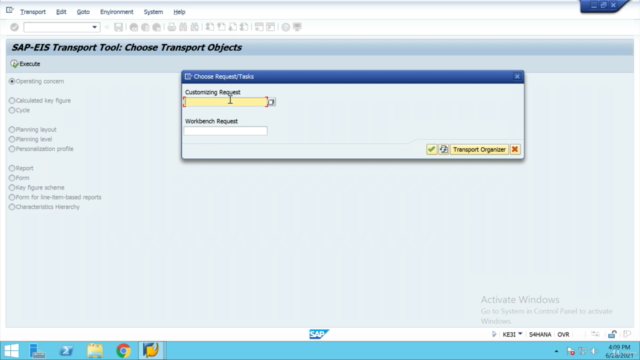Image resolution: width=640 pixels, height=360 pixels.
Task: Click the Save diskette icon in toolbar
Action: [118, 27]
